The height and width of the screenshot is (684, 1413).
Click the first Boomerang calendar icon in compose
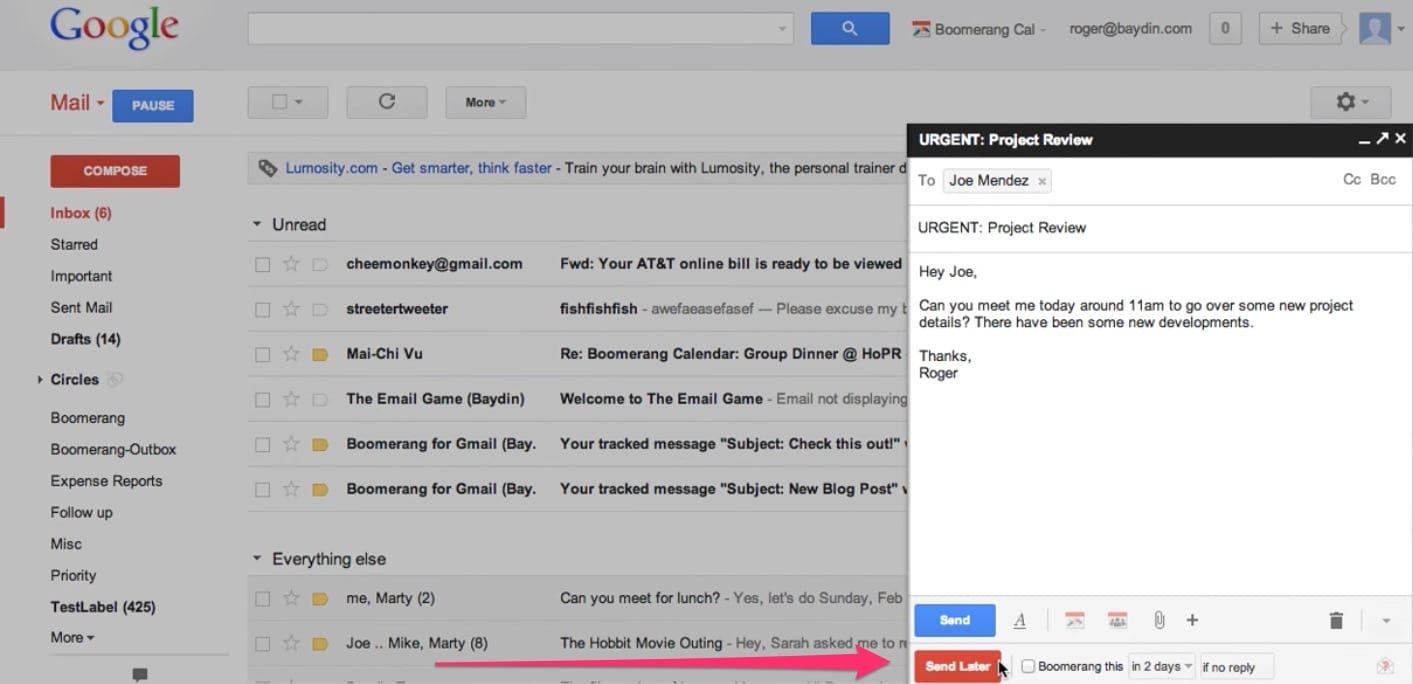coord(1074,621)
